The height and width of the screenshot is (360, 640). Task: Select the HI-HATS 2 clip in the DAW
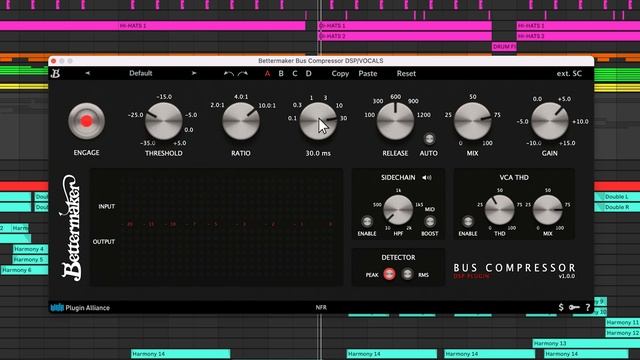pos(405,36)
